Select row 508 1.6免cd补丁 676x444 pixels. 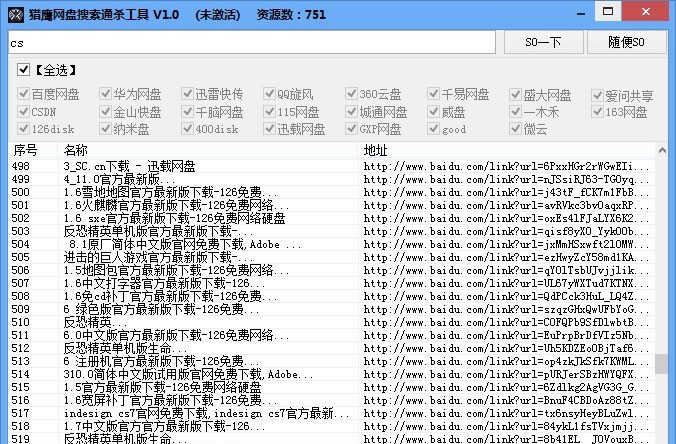(x=332, y=296)
